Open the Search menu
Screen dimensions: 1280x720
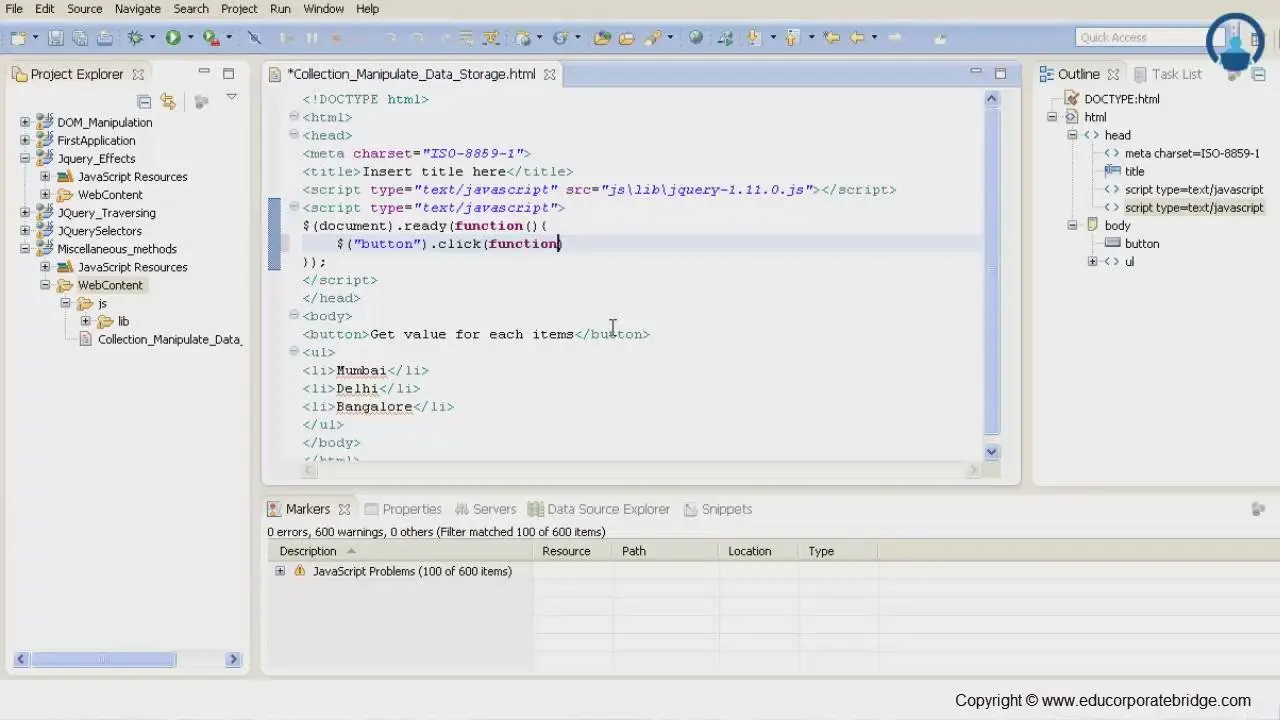(x=191, y=9)
